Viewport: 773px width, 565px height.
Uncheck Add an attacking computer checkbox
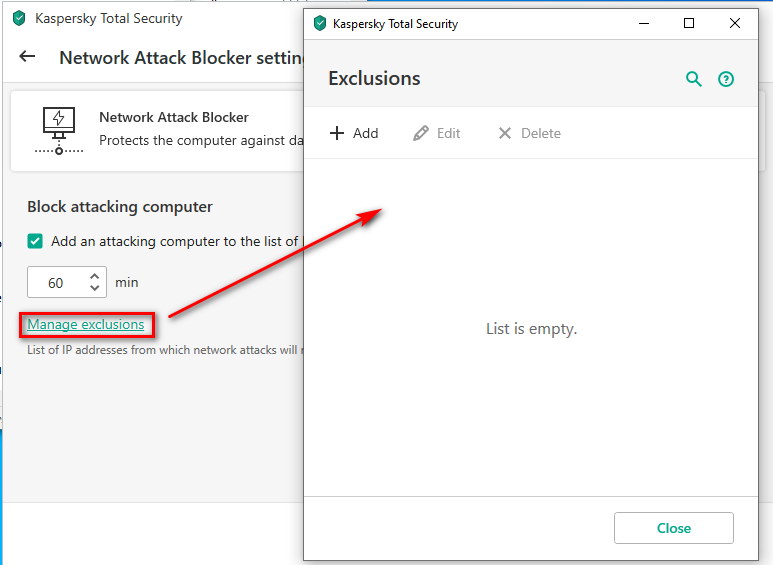tap(35, 241)
